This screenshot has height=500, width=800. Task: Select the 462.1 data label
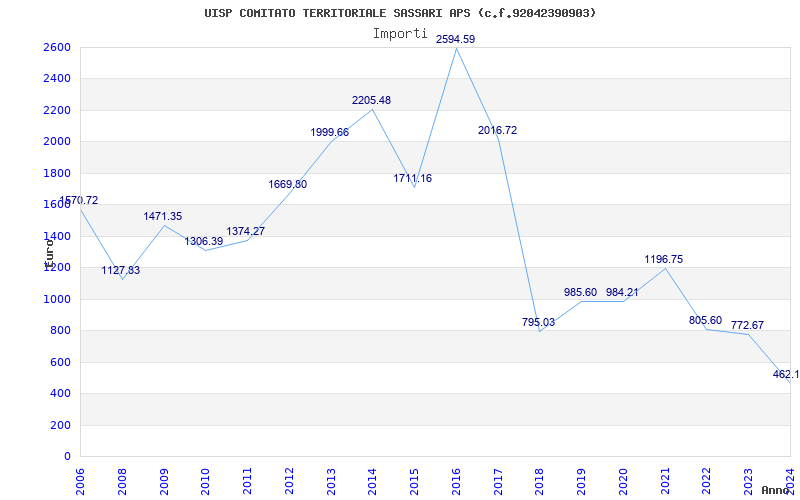click(x=786, y=375)
